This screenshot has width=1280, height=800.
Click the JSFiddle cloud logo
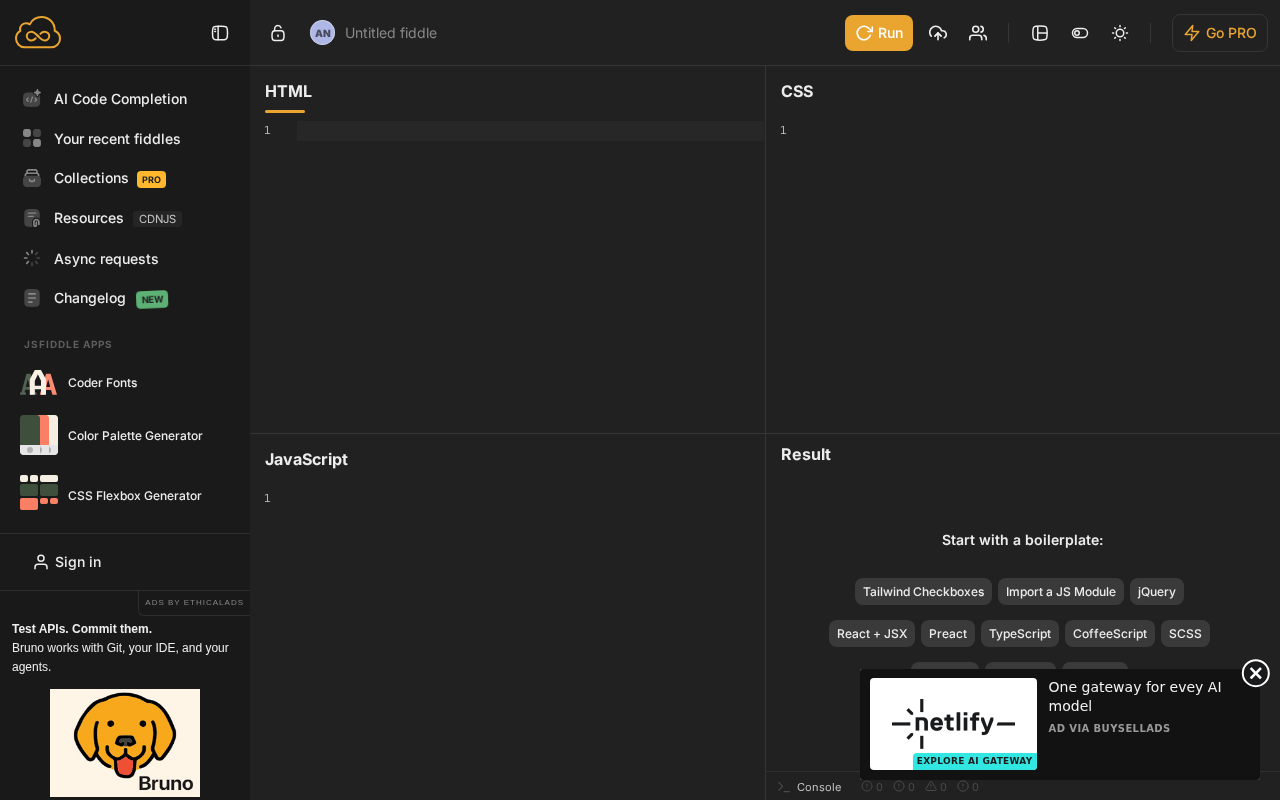[38, 33]
